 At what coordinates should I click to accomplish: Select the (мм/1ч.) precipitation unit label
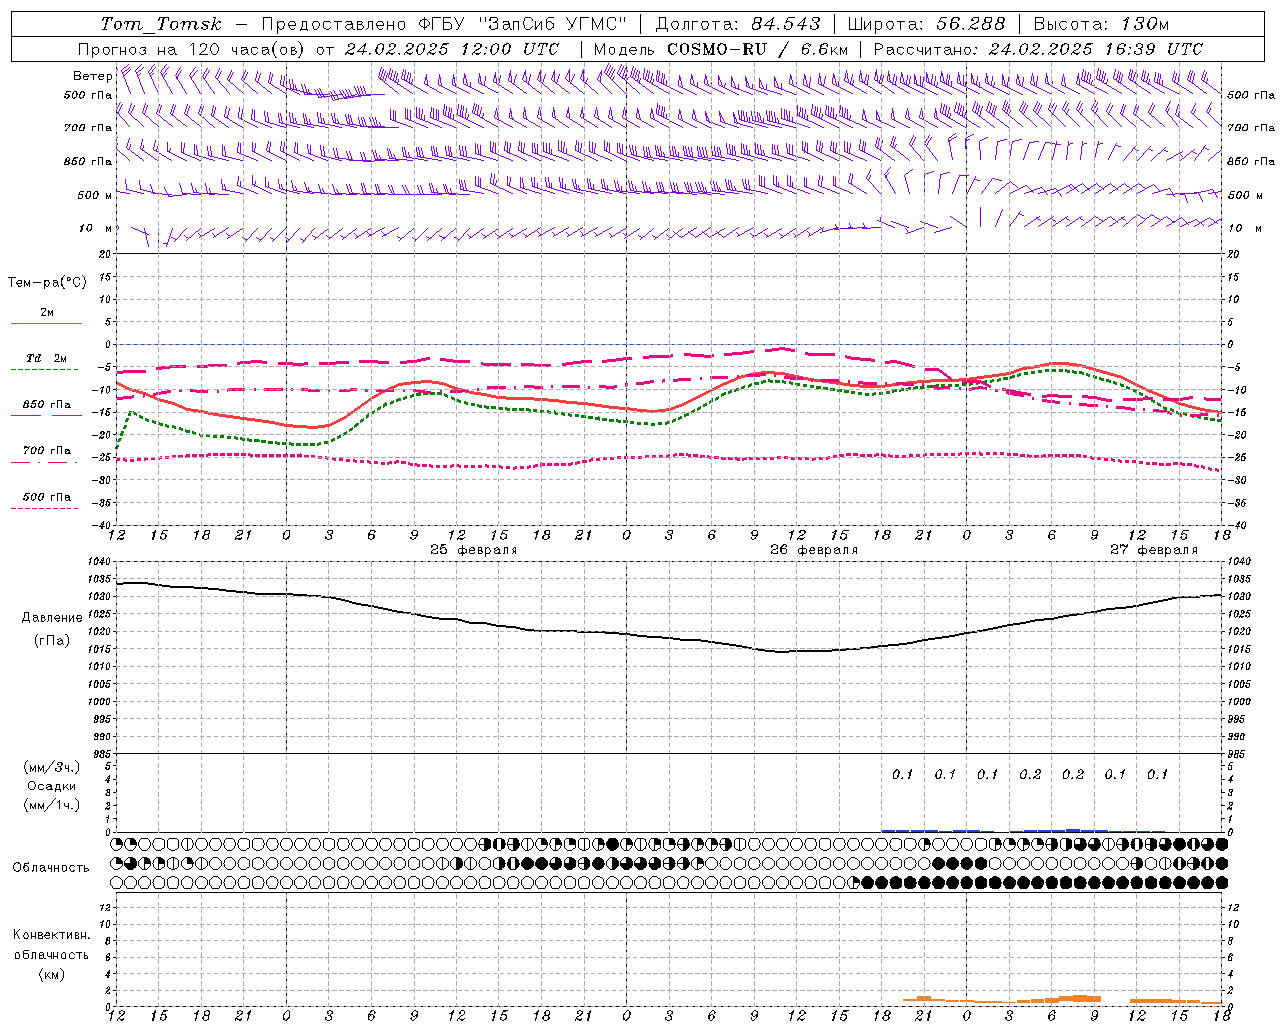51,805
